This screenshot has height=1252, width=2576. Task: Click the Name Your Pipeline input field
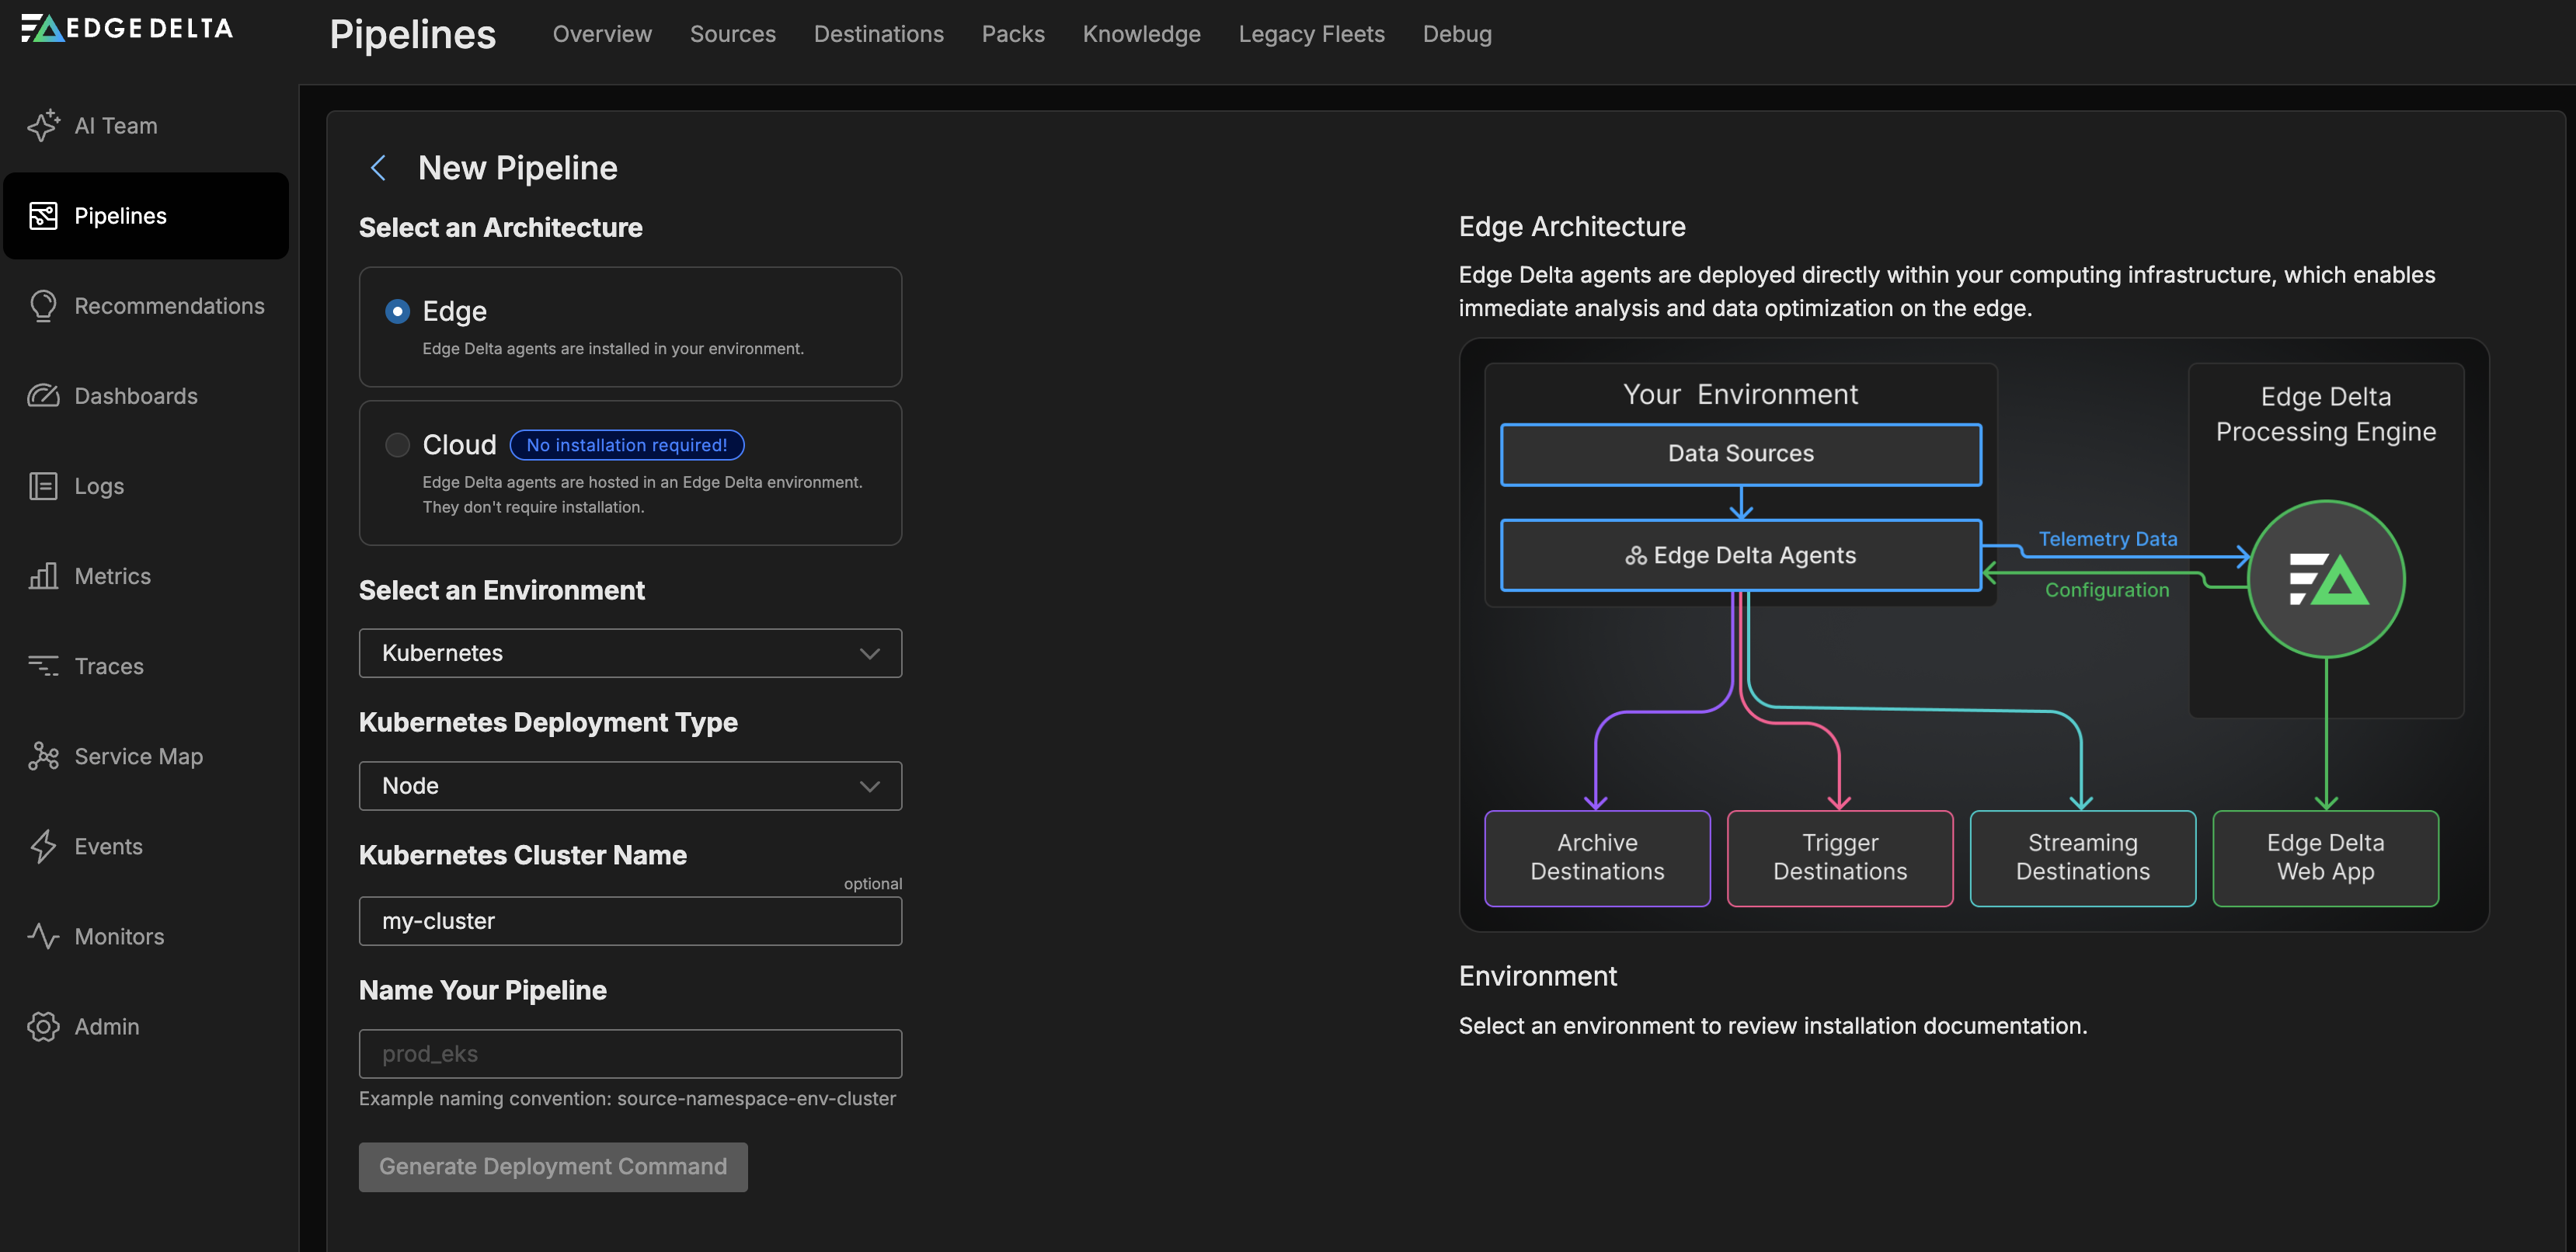pyautogui.click(x=630, y=1054)
